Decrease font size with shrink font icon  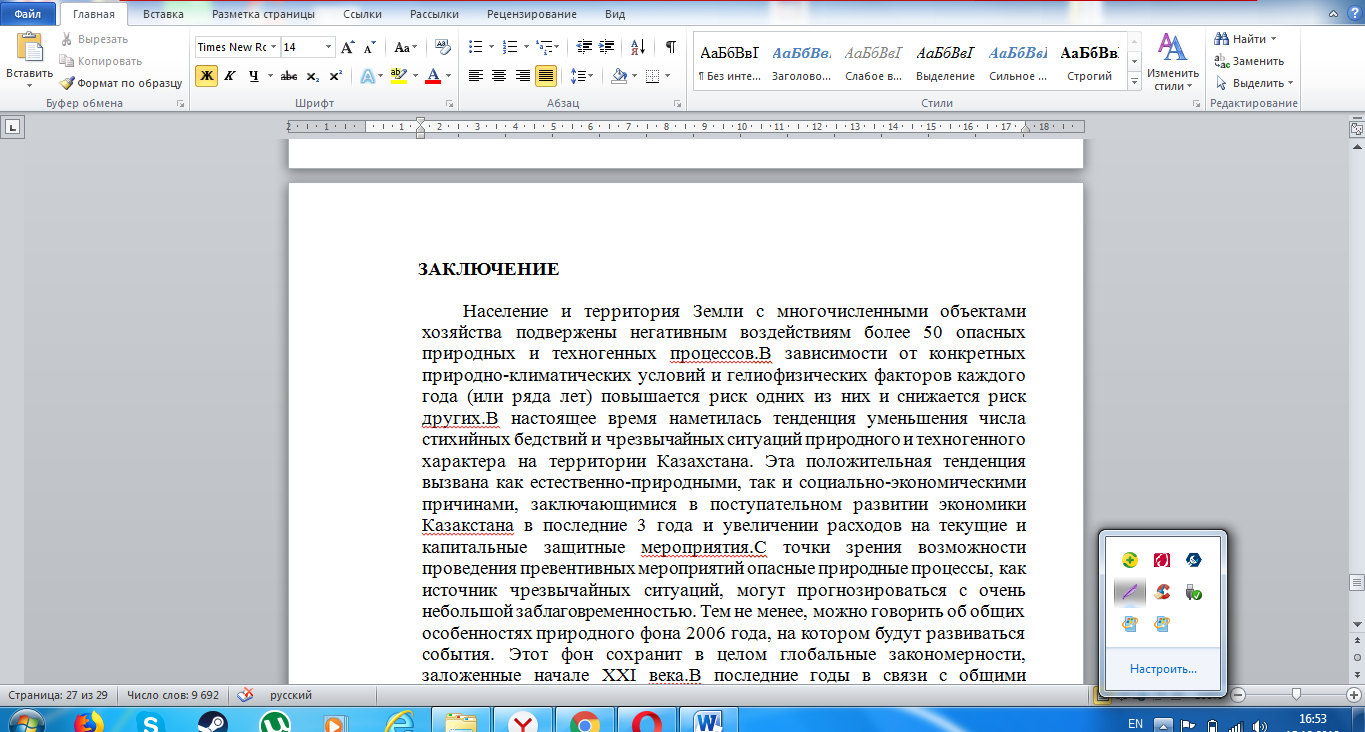point(370,47)
